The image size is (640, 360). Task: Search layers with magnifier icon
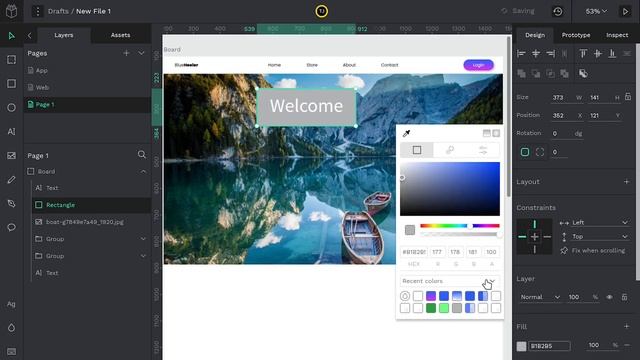click(x=142, y=154)
